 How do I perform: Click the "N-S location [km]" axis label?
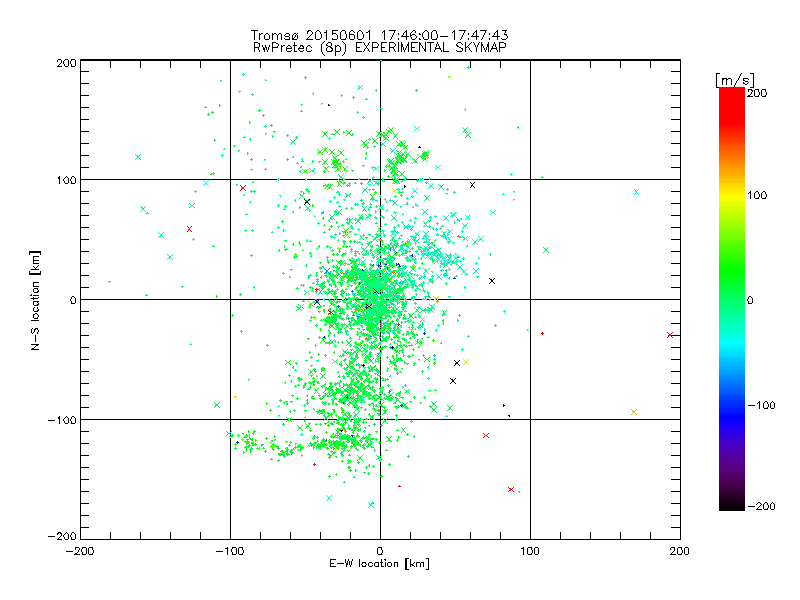pos(35,300)
